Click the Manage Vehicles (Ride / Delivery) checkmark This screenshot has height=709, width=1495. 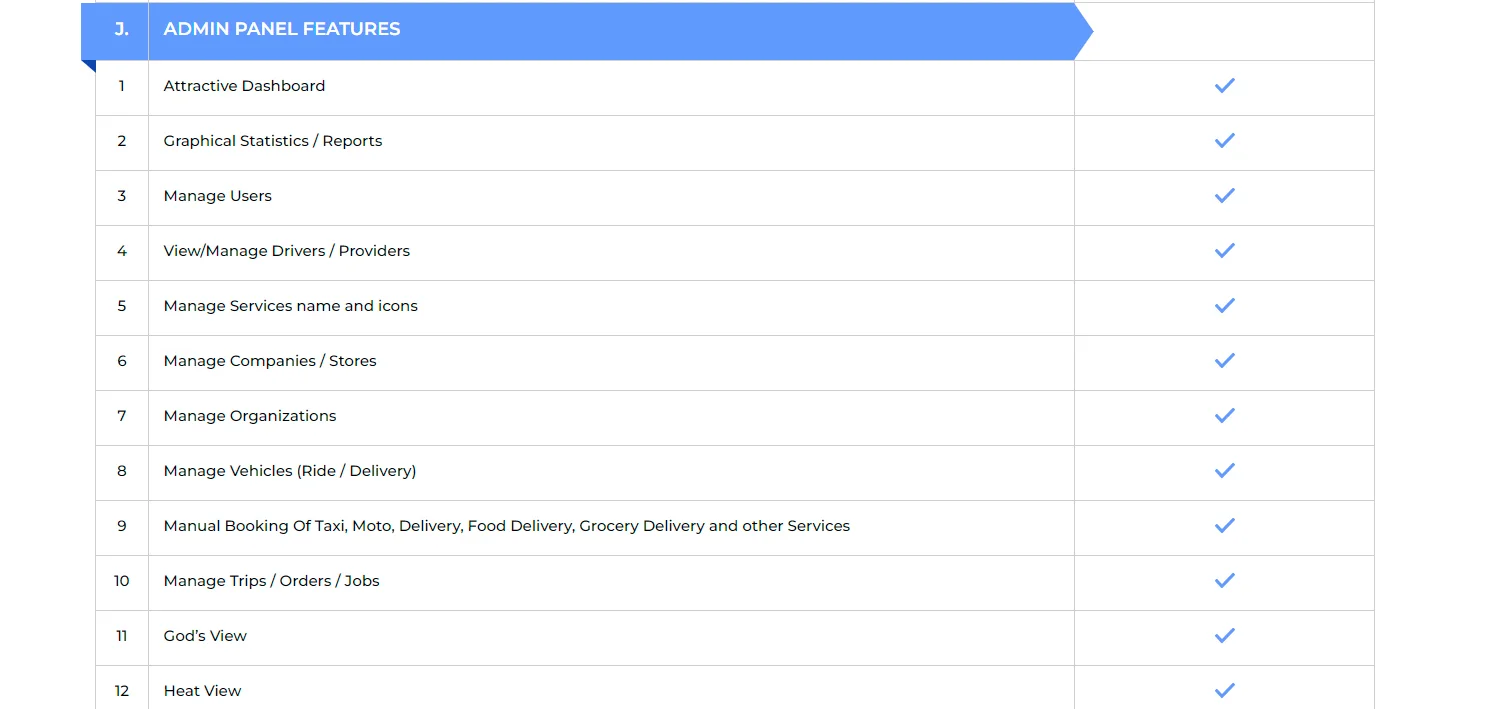click(1224, 471)
